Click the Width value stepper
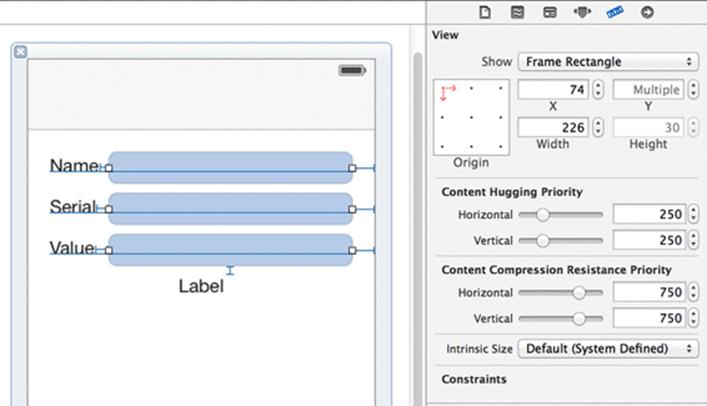 pyautogui.click(x=598, y=127)
